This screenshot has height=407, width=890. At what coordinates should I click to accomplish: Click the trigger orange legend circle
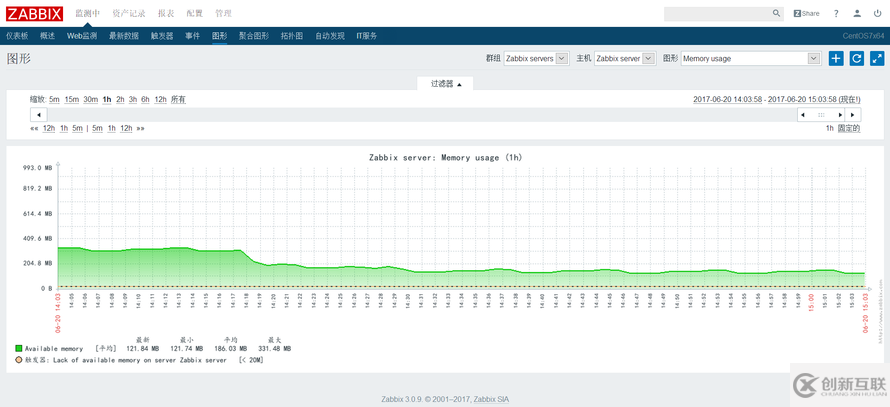click(19, 360)
